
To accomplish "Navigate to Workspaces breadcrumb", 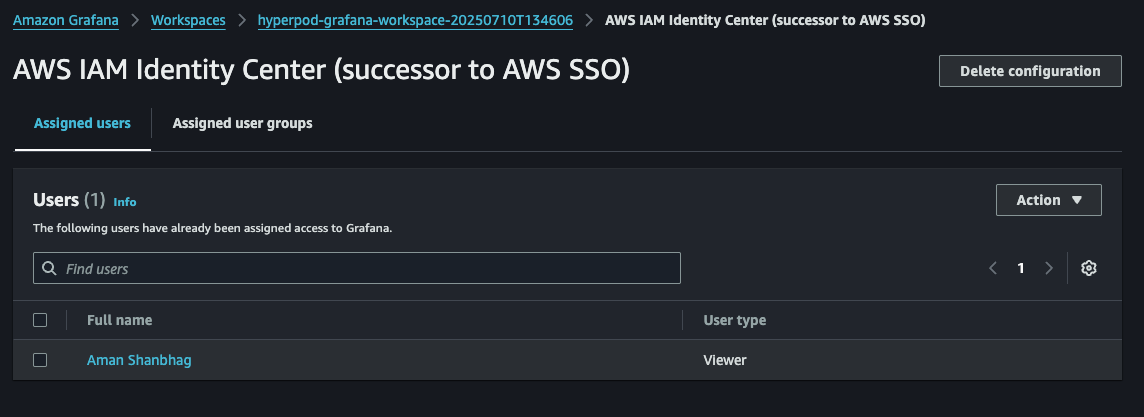I will pyautogui.click(x=188, y=19).
